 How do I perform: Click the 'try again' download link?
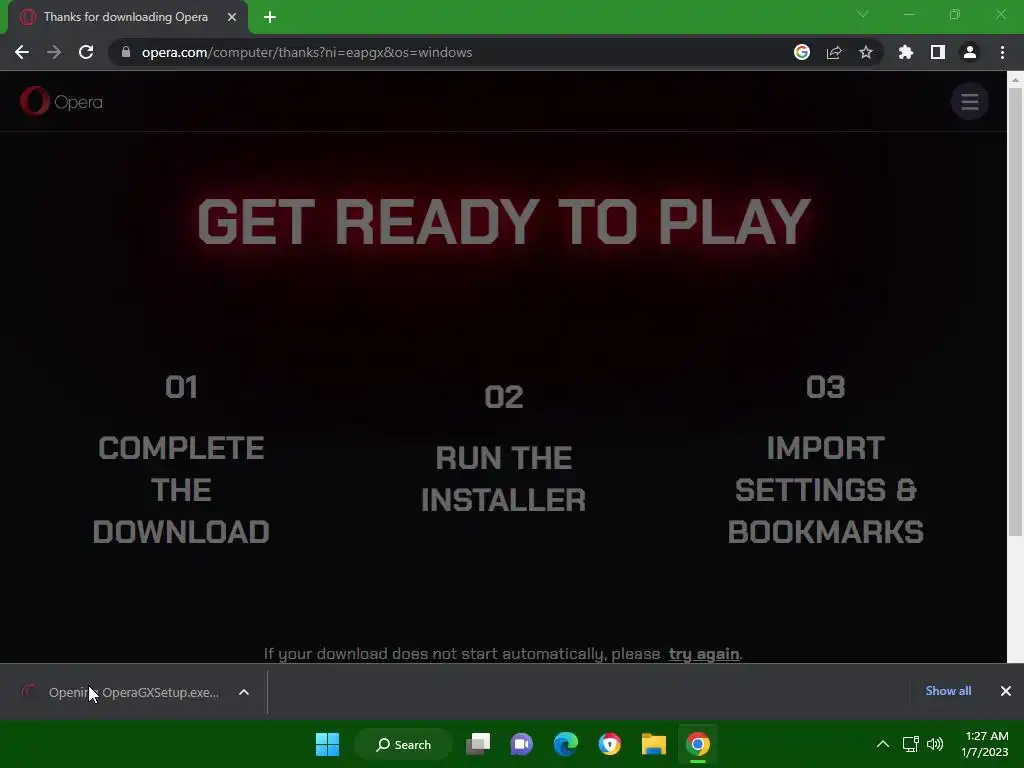703,654
